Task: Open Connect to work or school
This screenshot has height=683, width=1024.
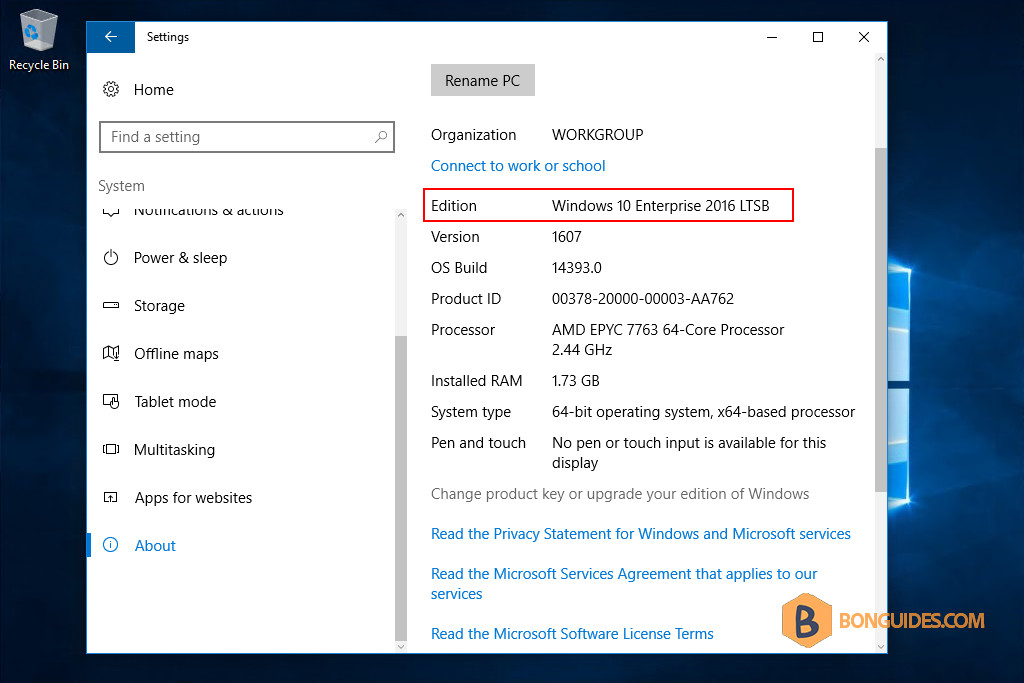Action: 518,166
